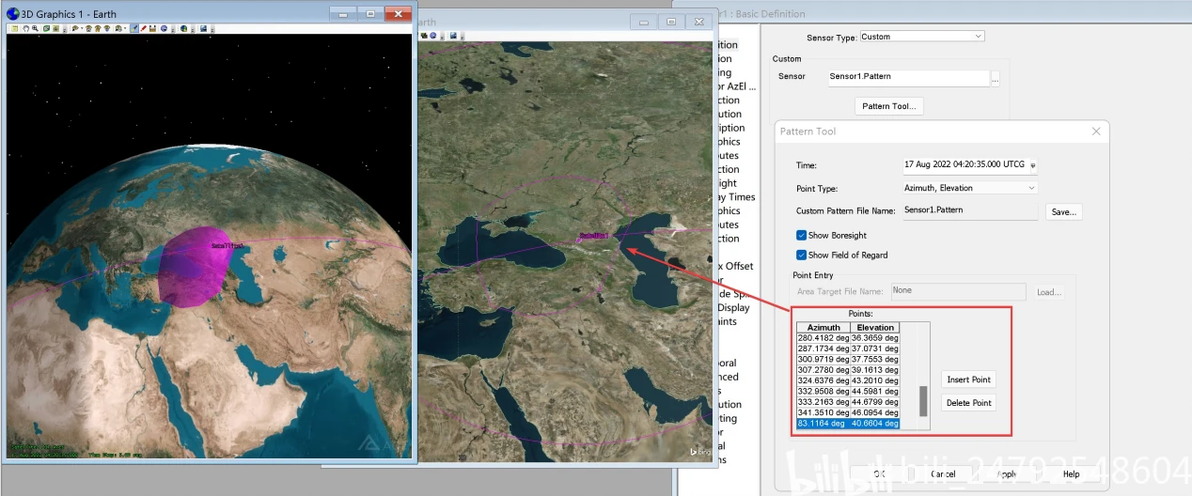Click the snapshot icon in second Earth window toolbar
Screen dimensions: 1192x496
coord(453,36)
